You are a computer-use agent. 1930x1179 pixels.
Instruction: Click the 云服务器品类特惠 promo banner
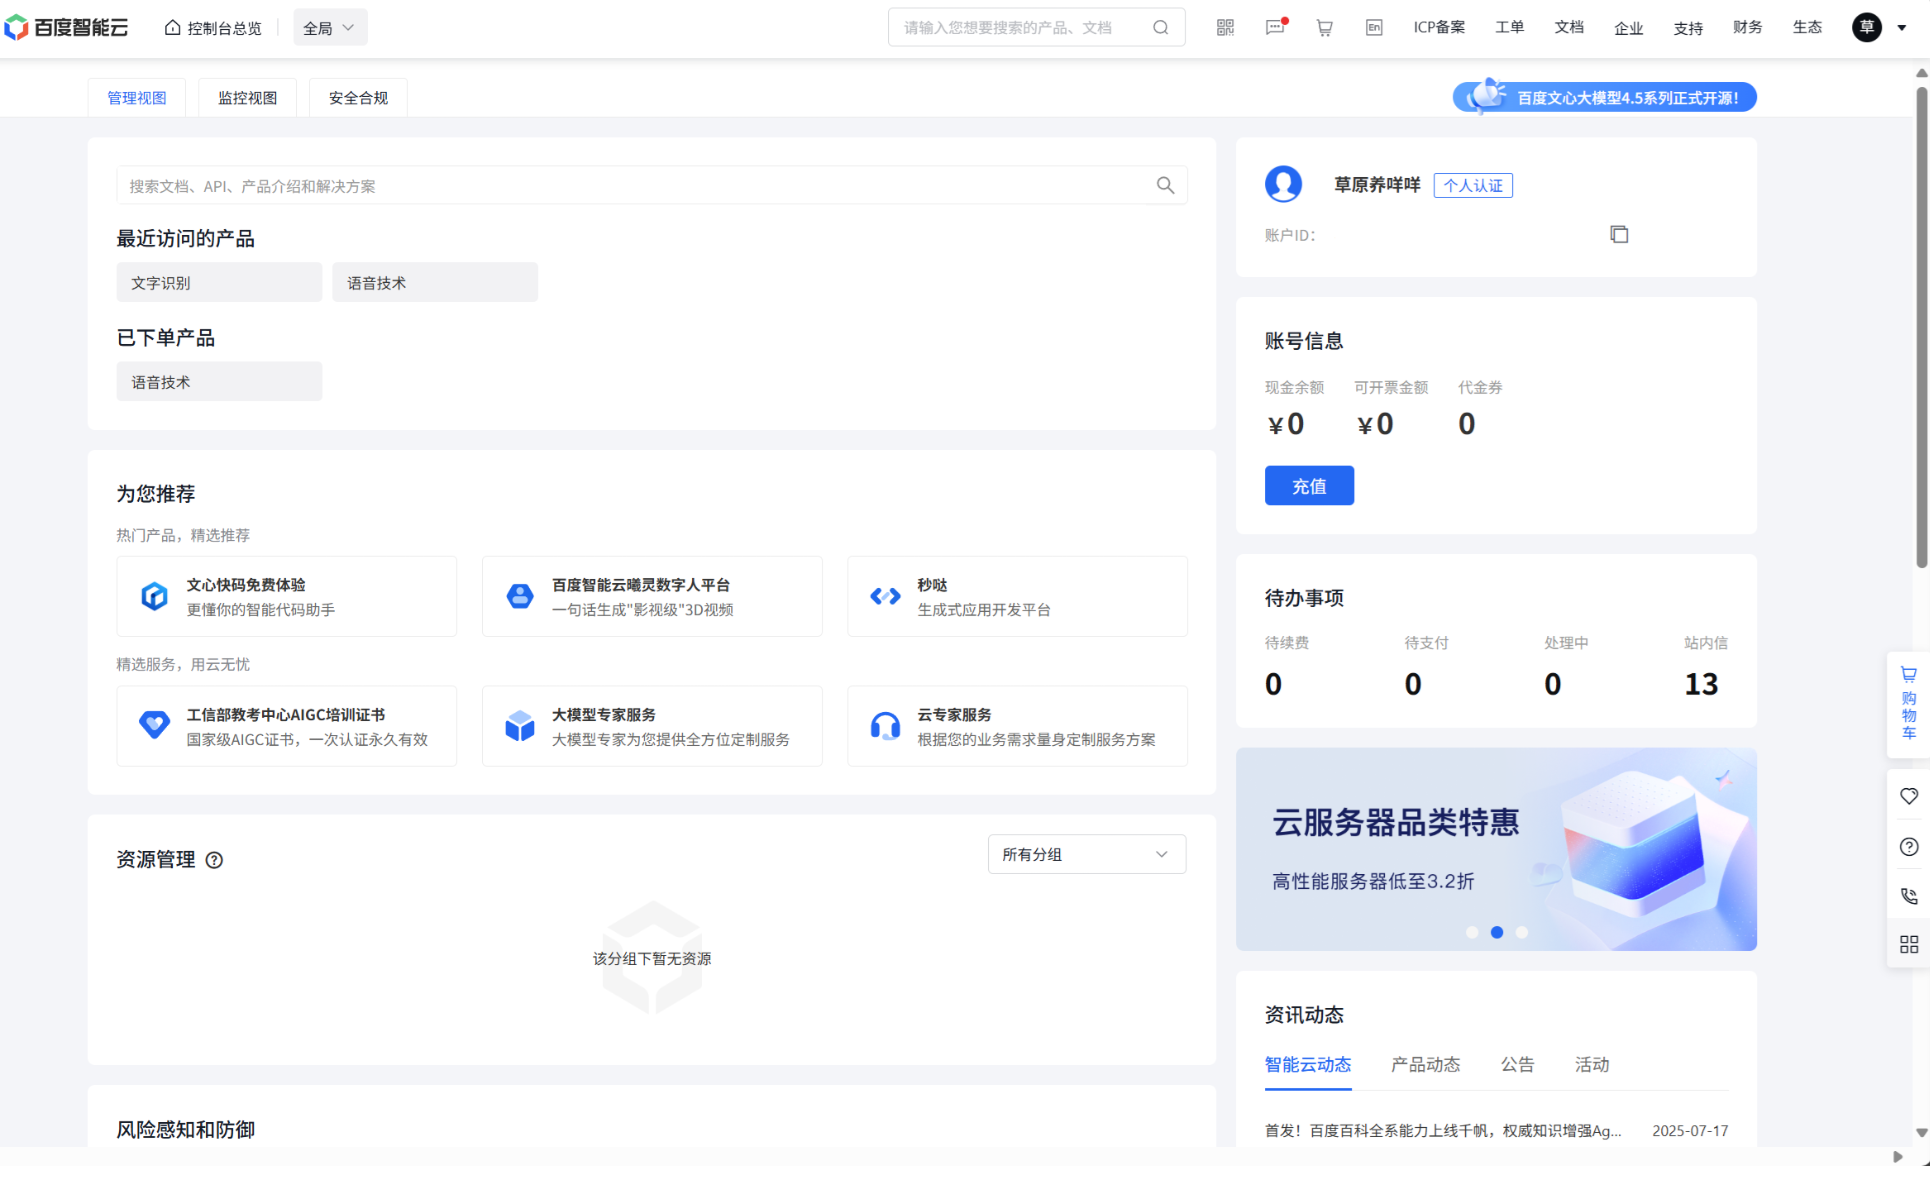click(1496, 849)
